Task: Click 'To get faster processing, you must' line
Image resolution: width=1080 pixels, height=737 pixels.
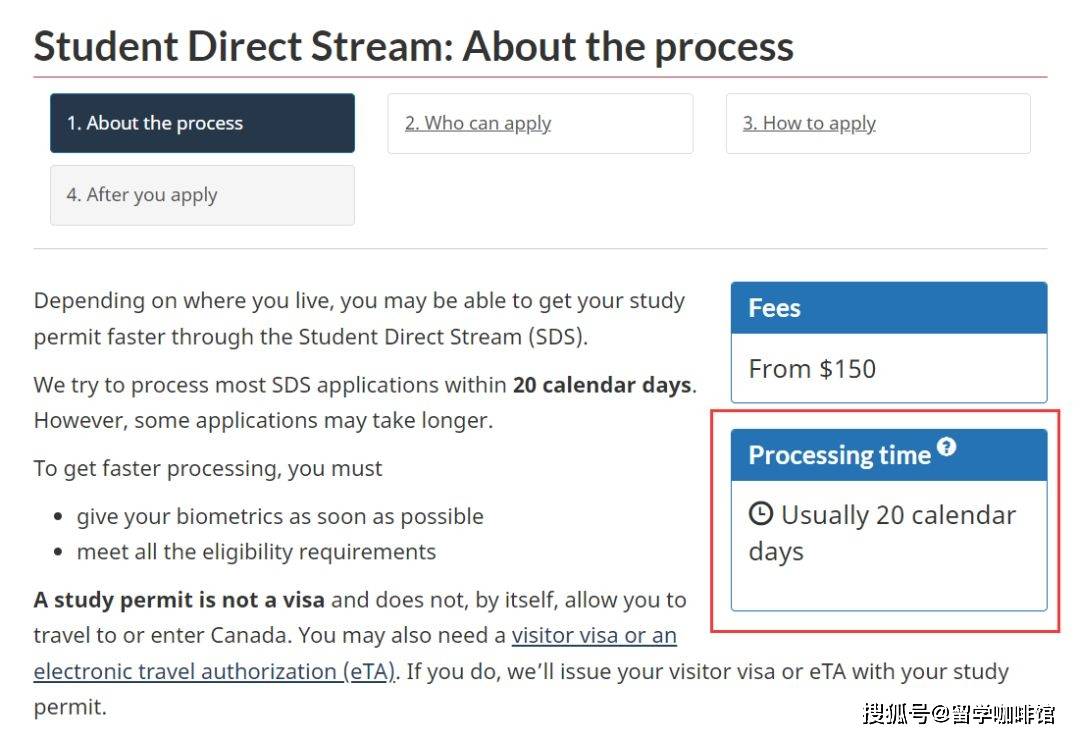Action: tap(208, 468)
